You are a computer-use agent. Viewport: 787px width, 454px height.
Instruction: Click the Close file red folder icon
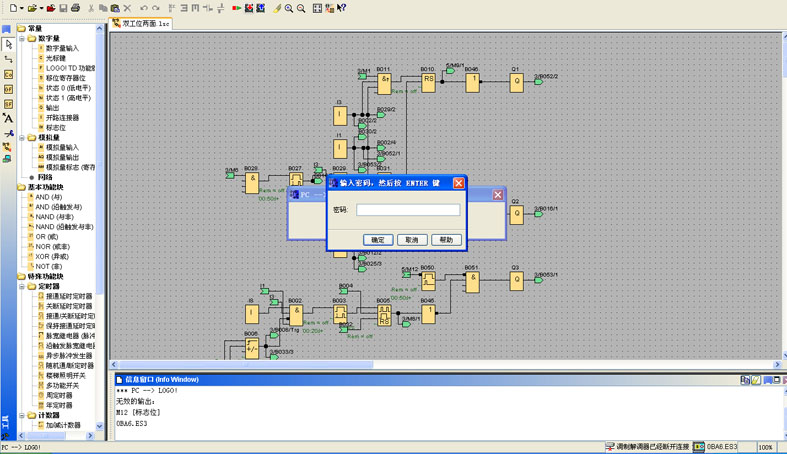click(51, 8)
